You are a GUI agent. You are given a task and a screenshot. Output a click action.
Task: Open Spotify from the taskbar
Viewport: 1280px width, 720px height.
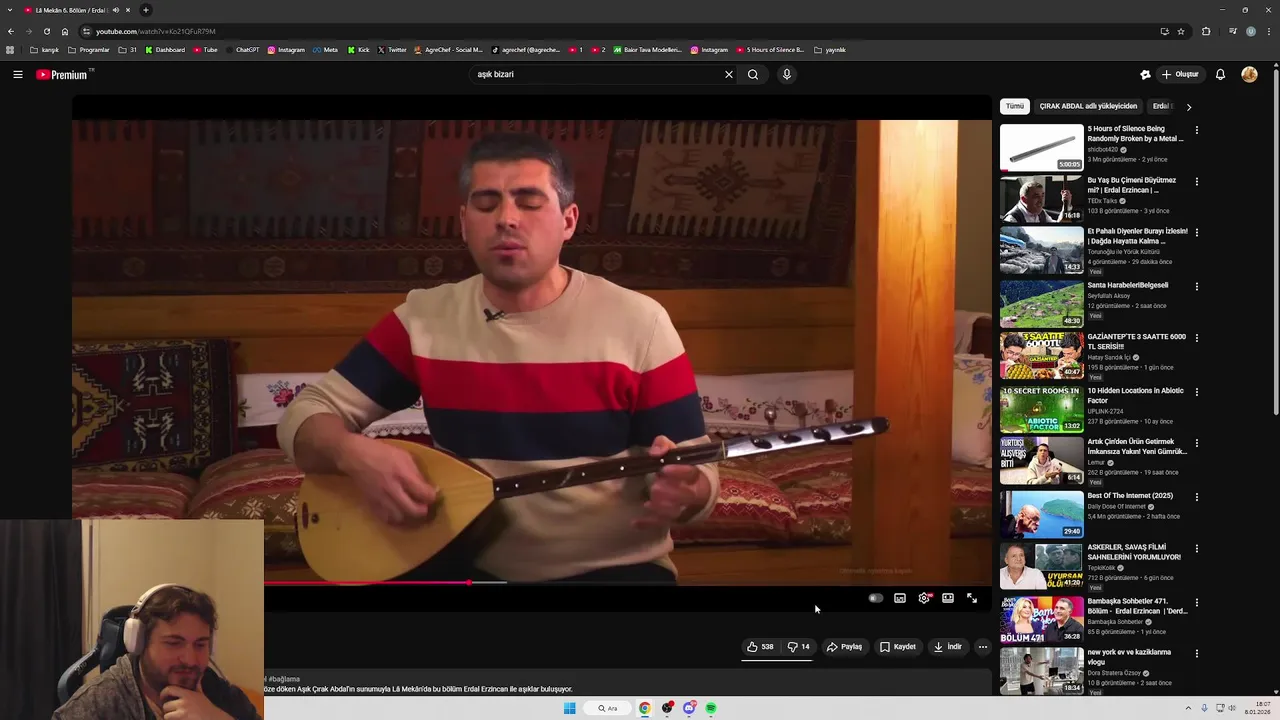tap(711, 708)
